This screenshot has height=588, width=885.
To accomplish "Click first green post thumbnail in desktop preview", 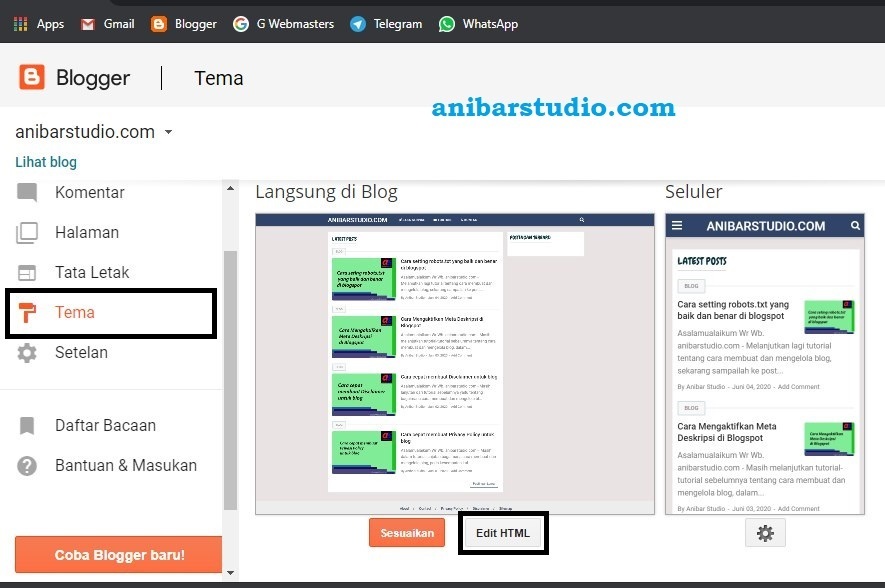I will (x=363, y=279).
